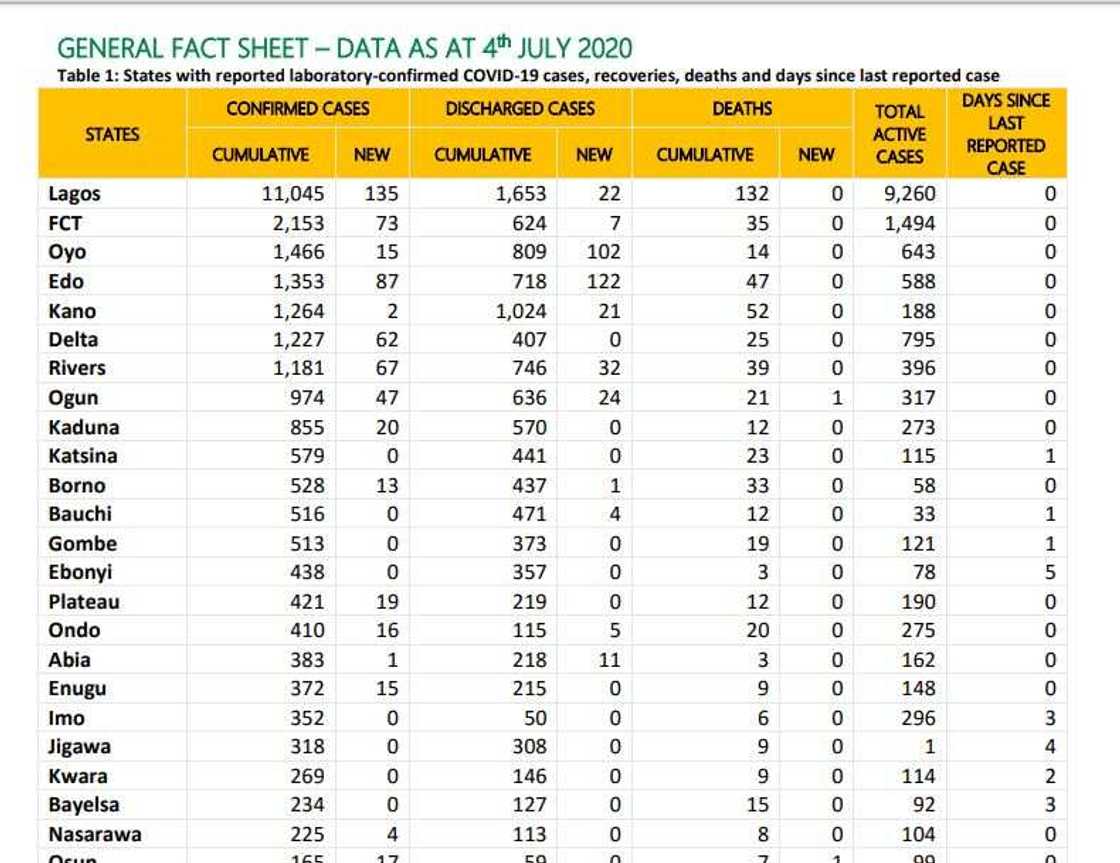Click Lagos cumulative confirmed value 11,045
This screenshot has height=863, width=1120.
click(292, 194)
